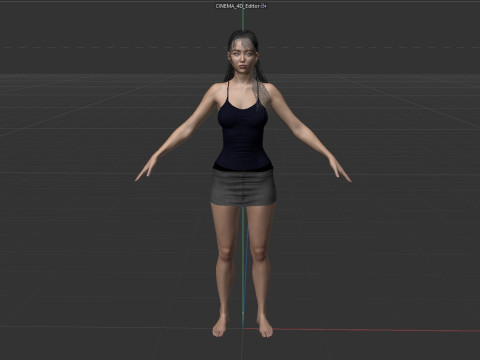Click the CINEMA_4D_Editor camera label
480x360 pixels.
point(238,6)
